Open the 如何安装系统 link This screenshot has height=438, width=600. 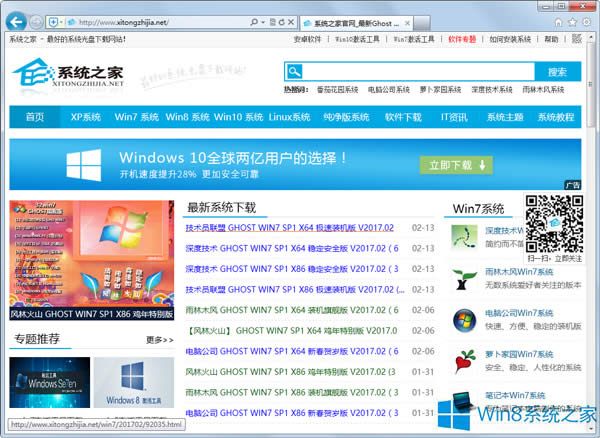click(510, 39)
